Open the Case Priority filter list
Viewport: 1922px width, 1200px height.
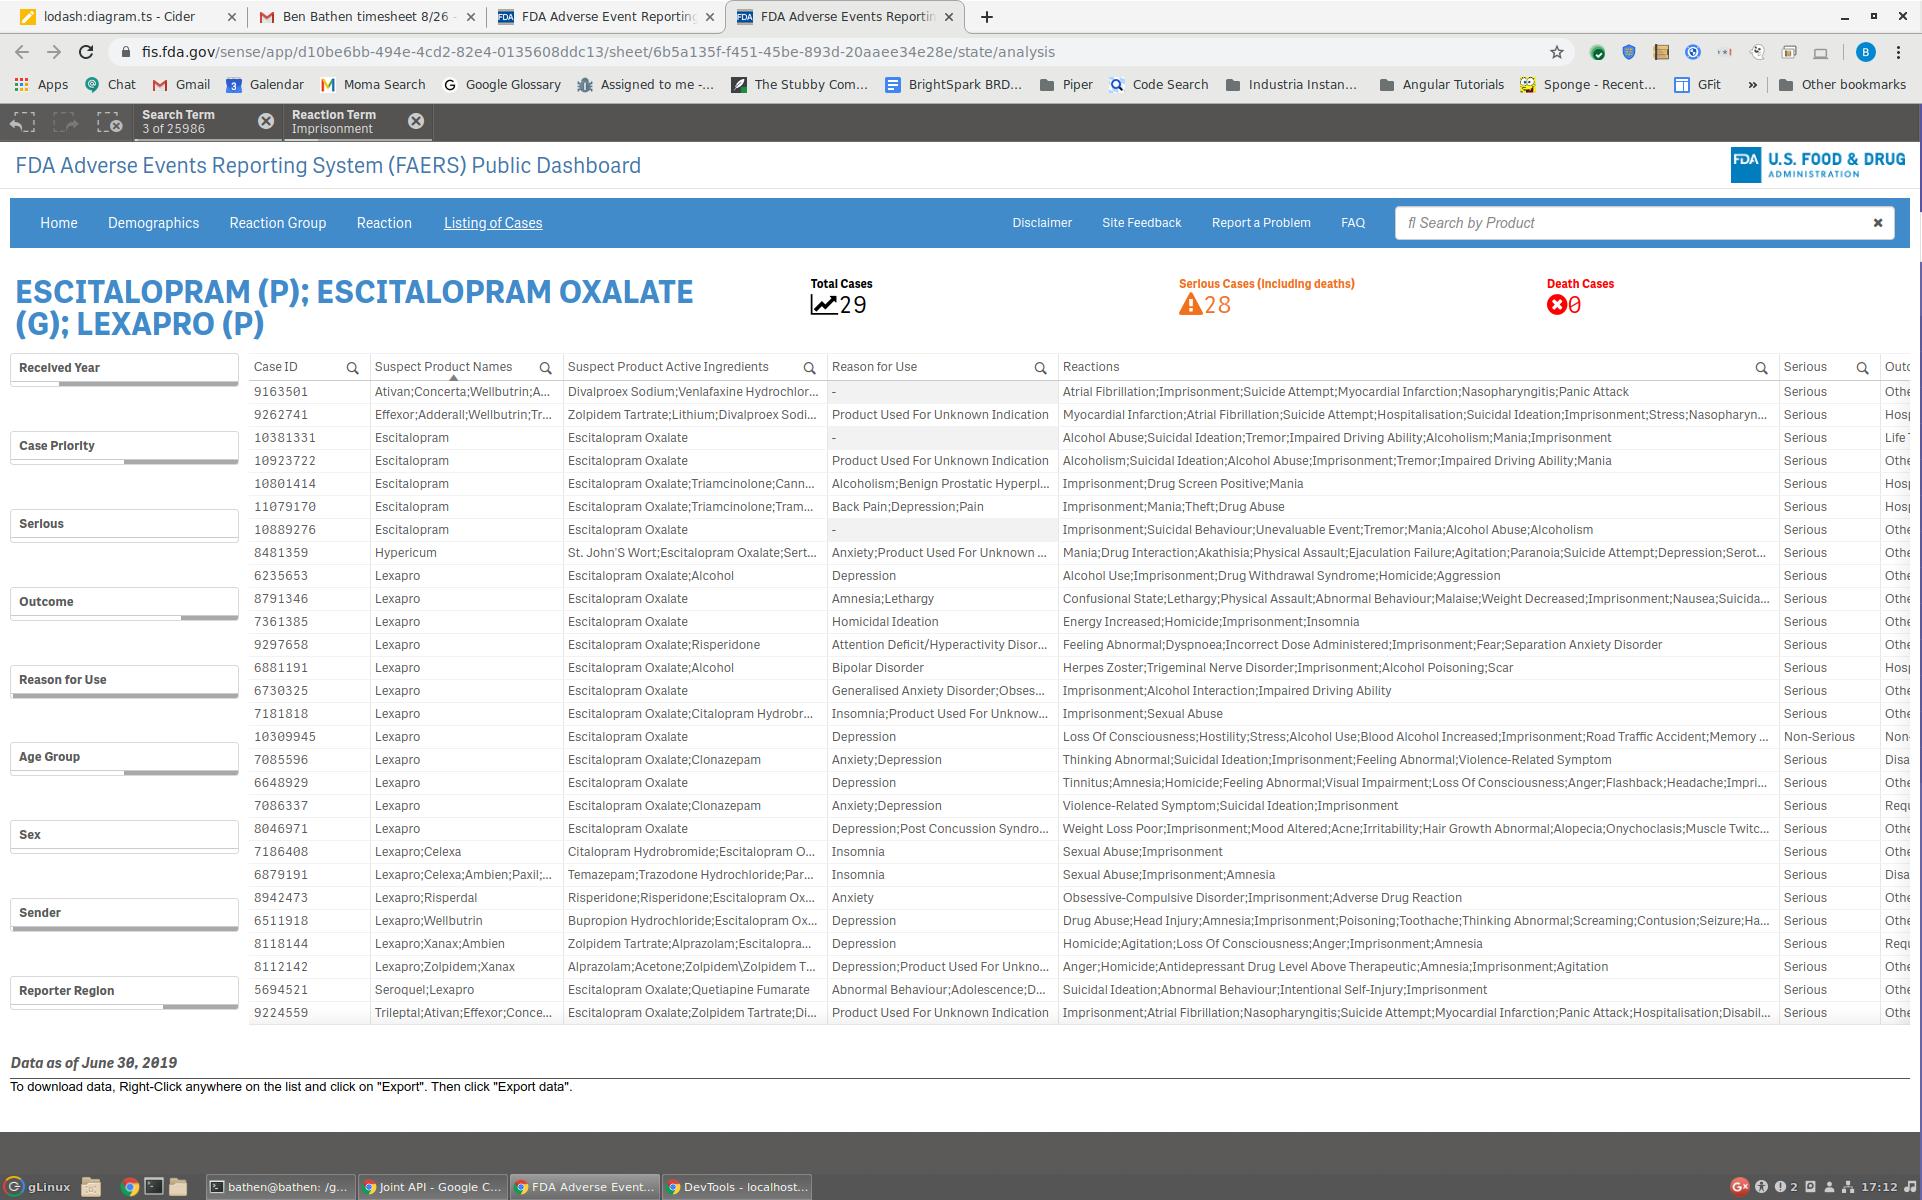(124, 446)
